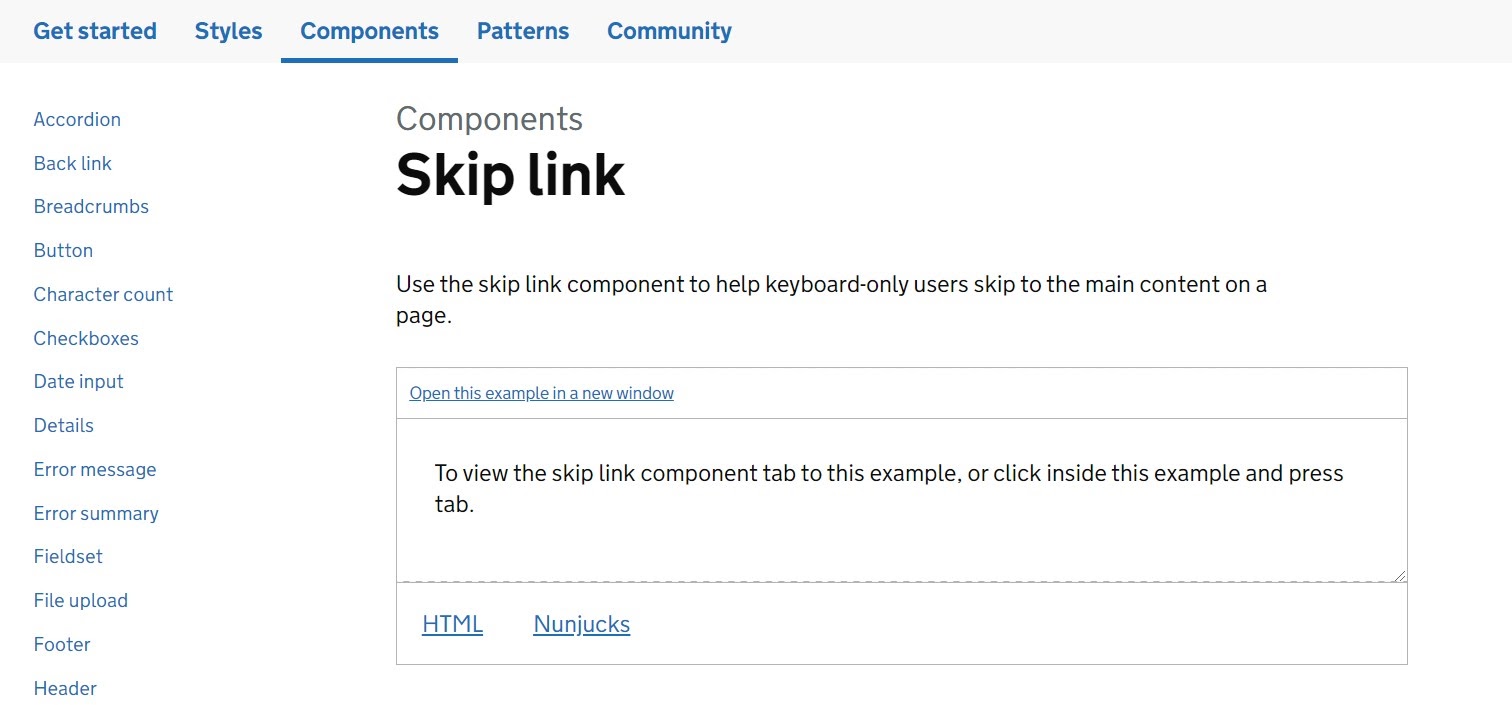Switch to the Nunjucks code tab

581,623
